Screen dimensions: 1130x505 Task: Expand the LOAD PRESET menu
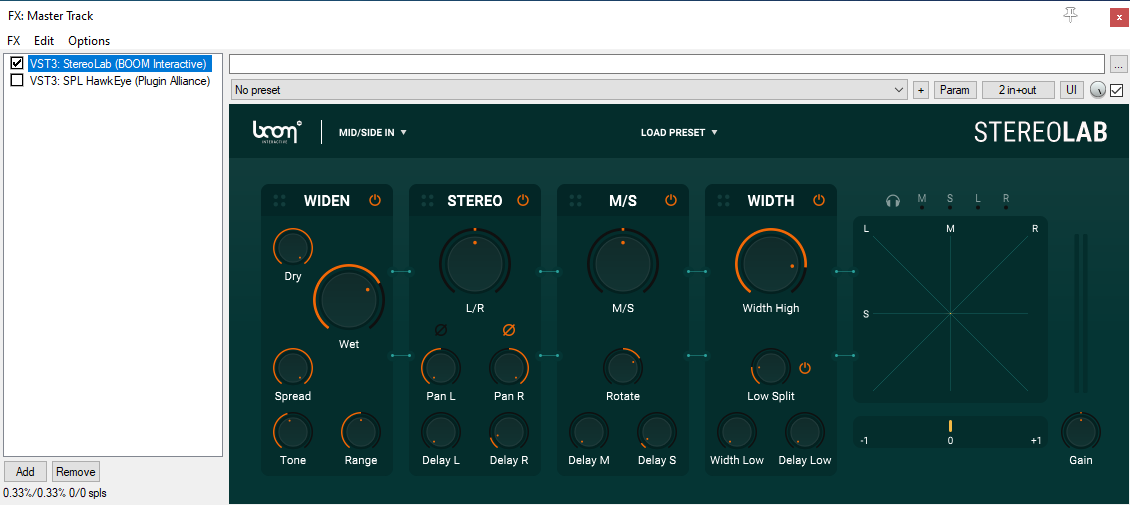(x=679, y=132)
